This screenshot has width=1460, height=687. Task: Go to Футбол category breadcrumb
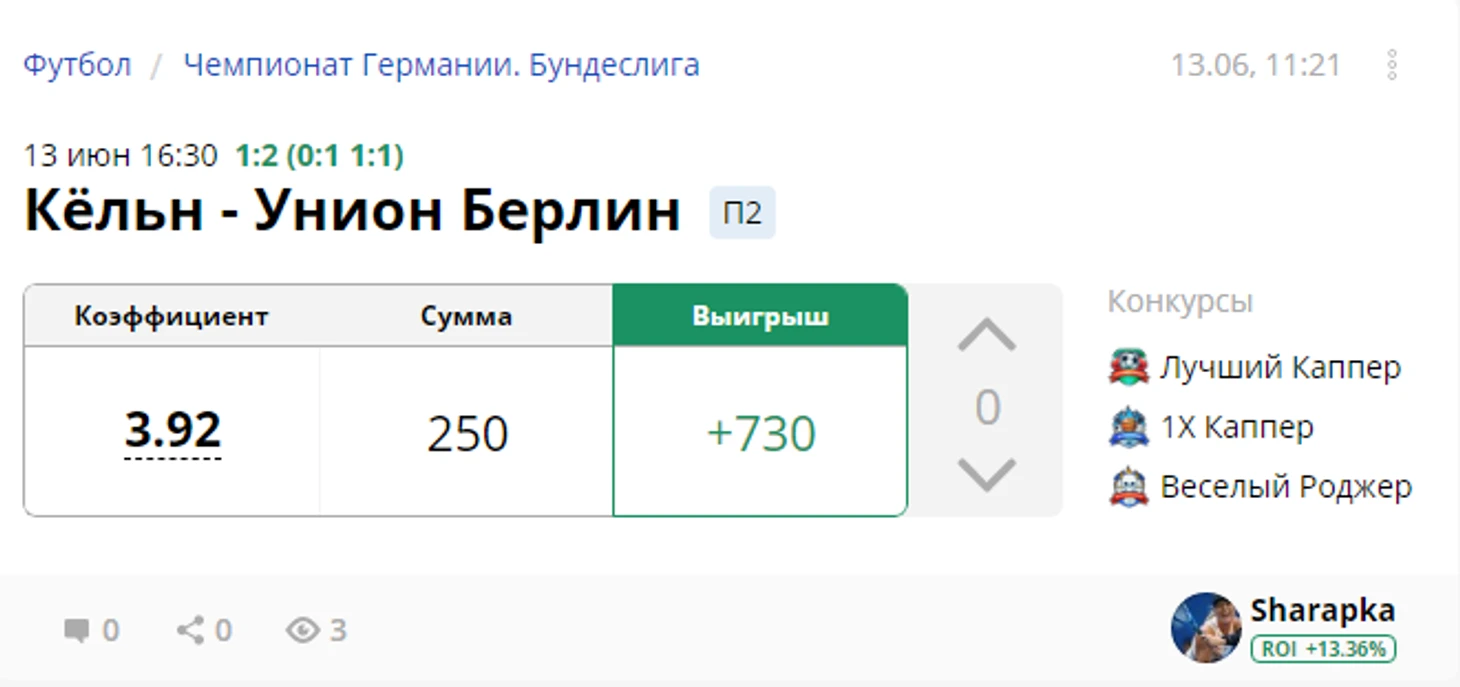(77, 65)
